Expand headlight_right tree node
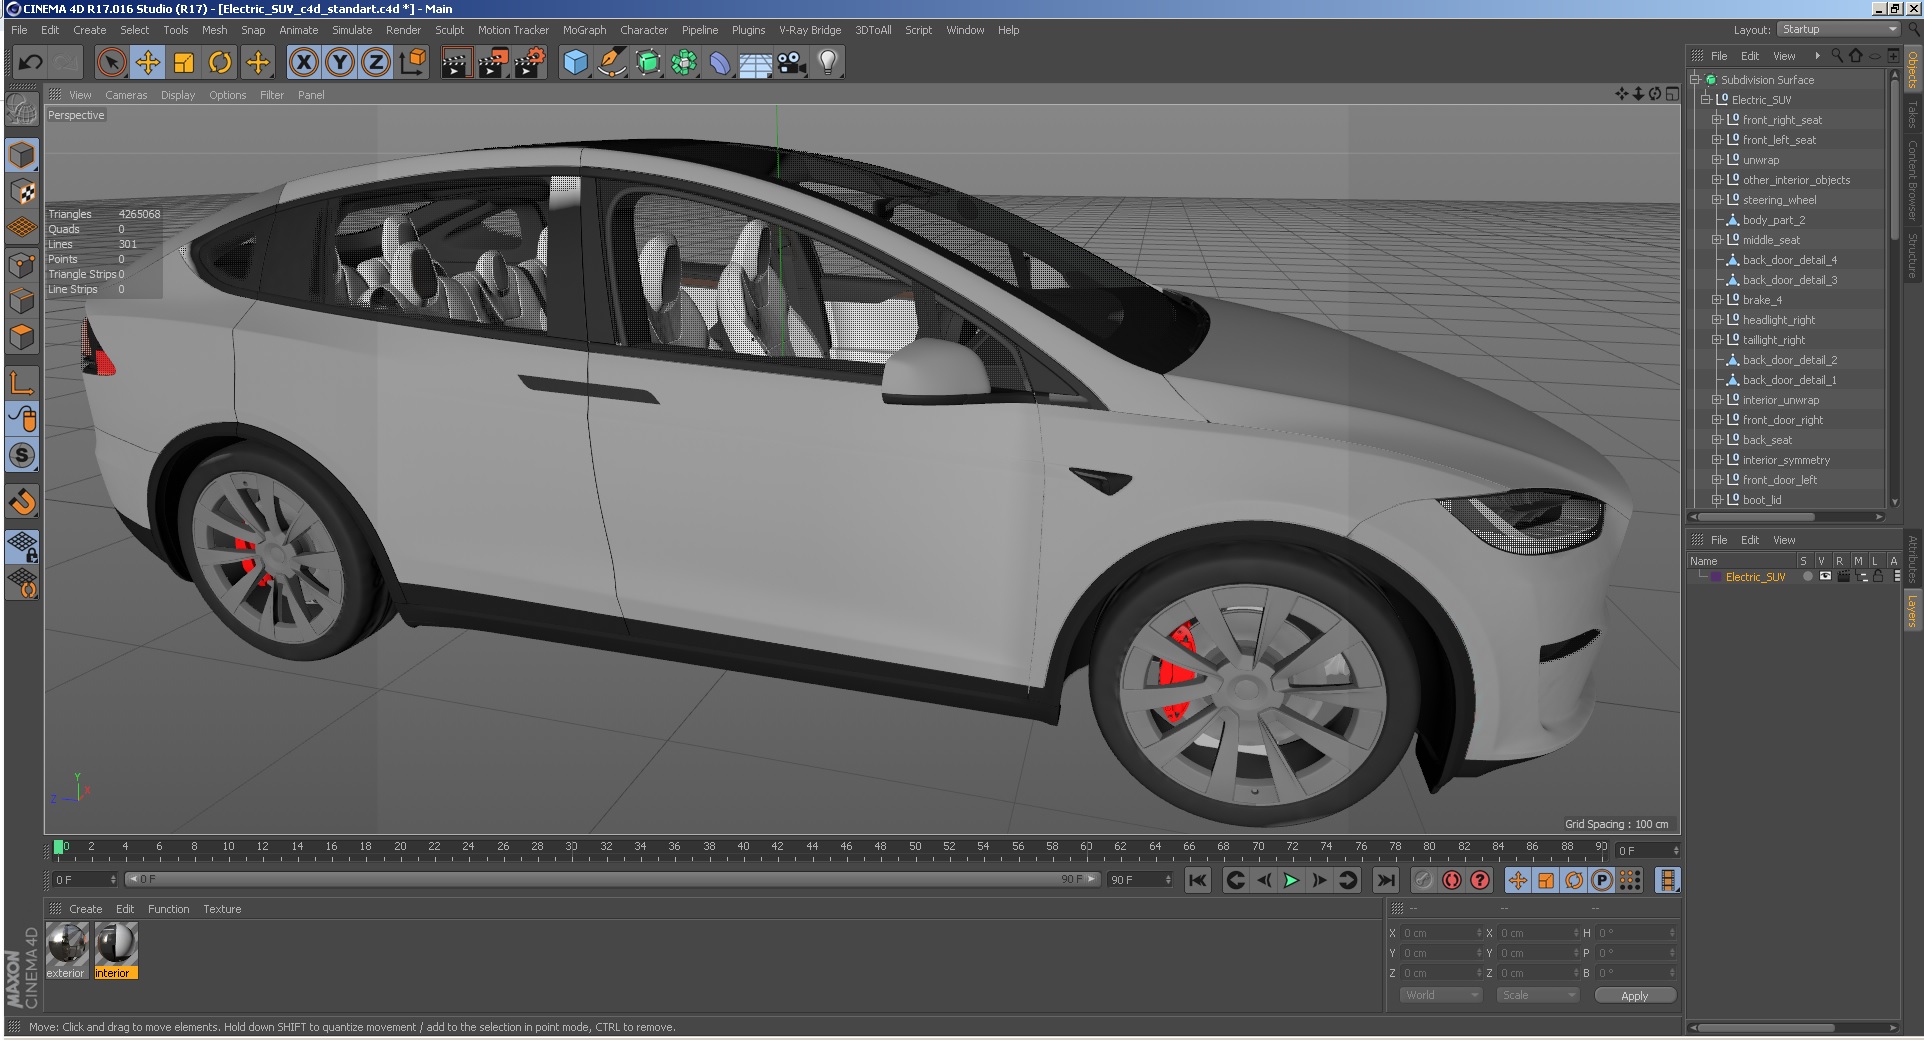 1717,320
